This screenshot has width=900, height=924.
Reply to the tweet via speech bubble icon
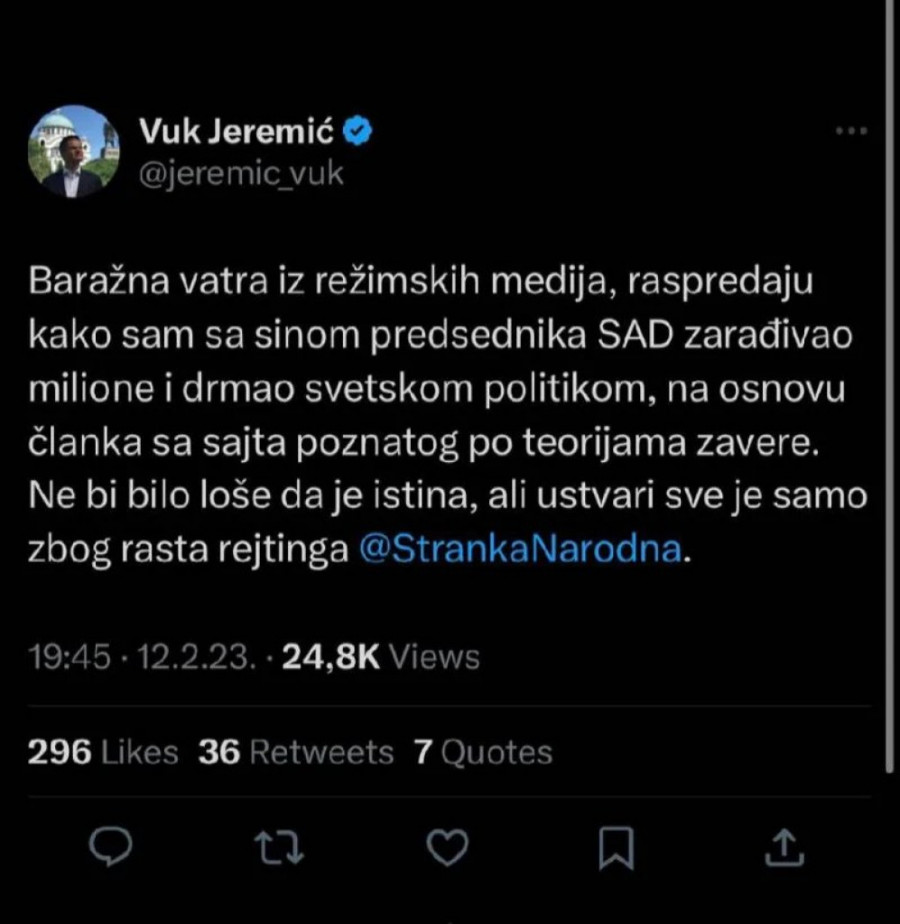(112, 849)
